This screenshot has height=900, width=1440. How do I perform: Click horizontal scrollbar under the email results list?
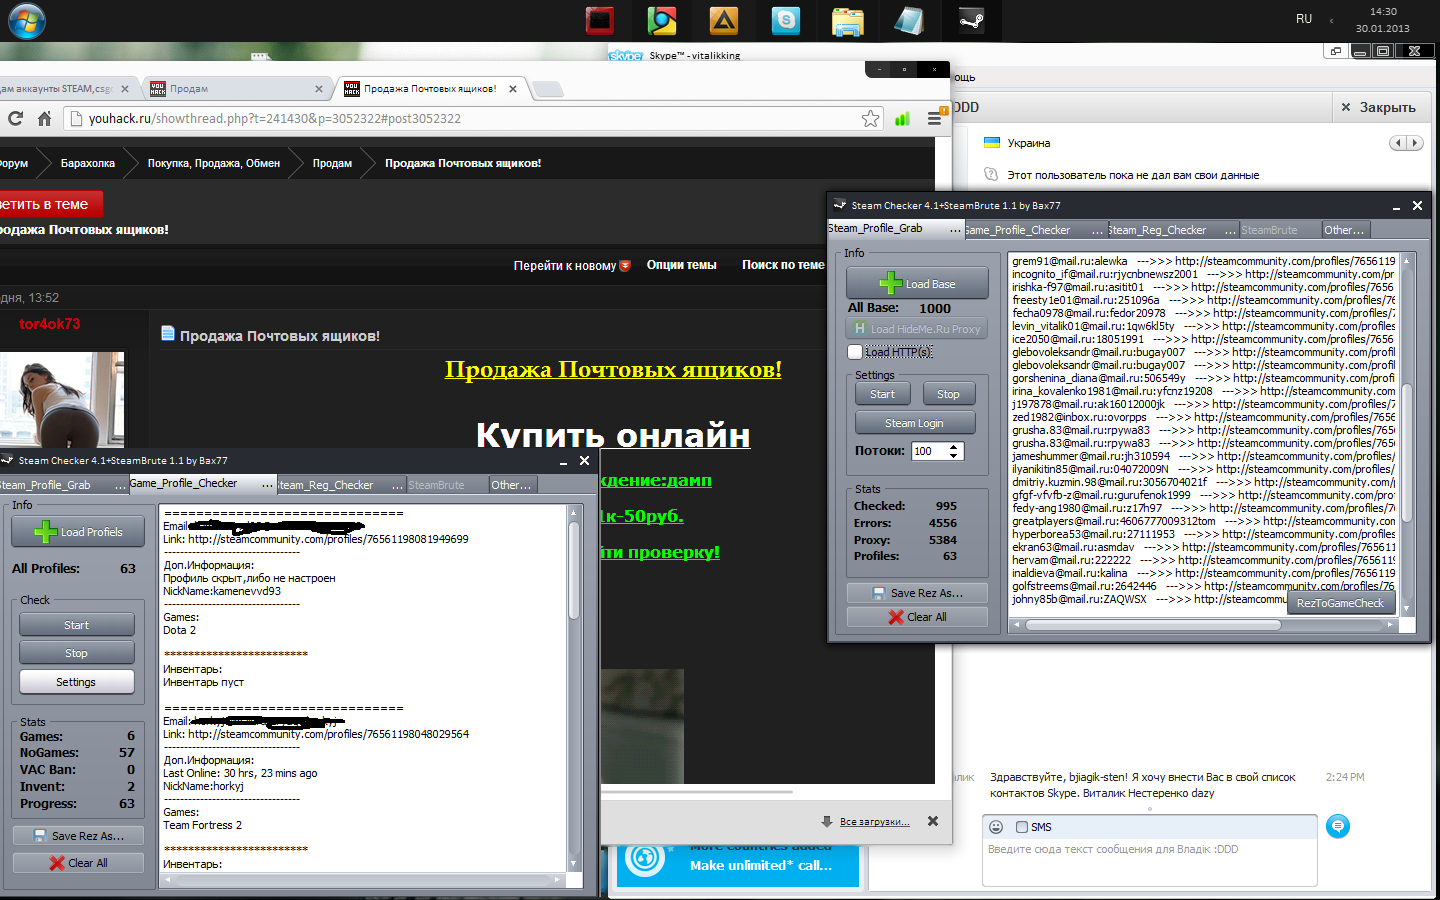pos(1152,625)
